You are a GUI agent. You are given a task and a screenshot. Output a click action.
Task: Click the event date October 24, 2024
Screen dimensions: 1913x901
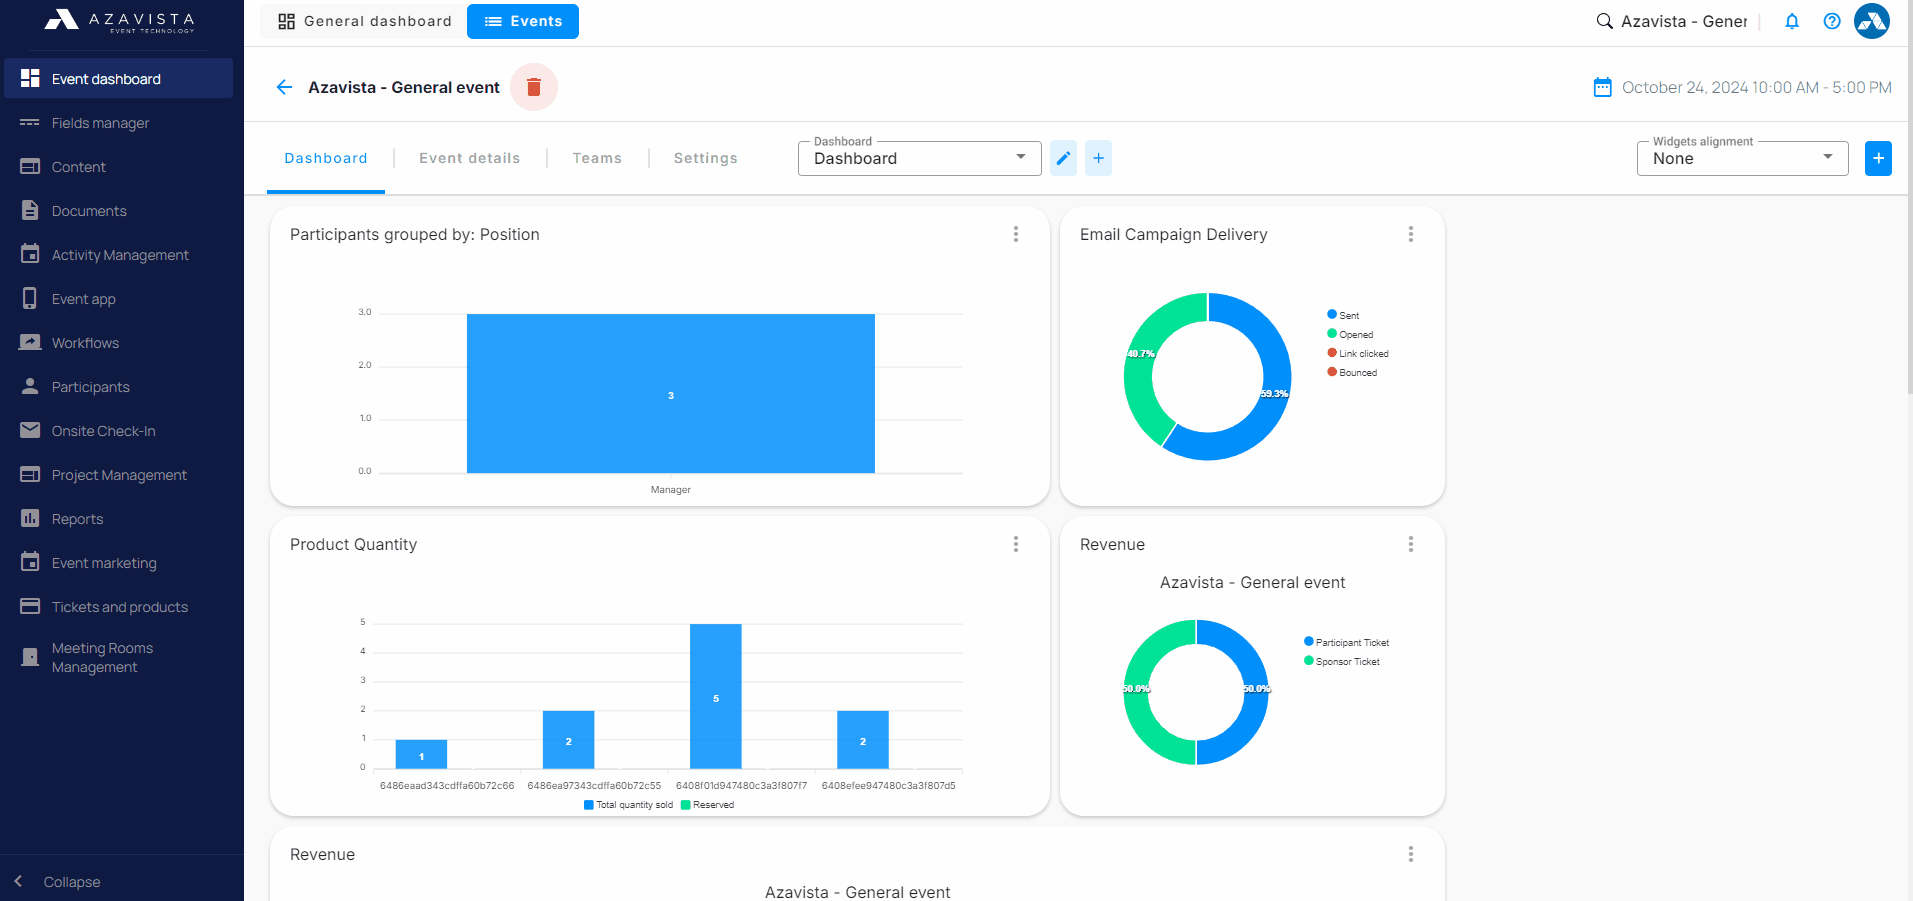[x=1757, y=87]
